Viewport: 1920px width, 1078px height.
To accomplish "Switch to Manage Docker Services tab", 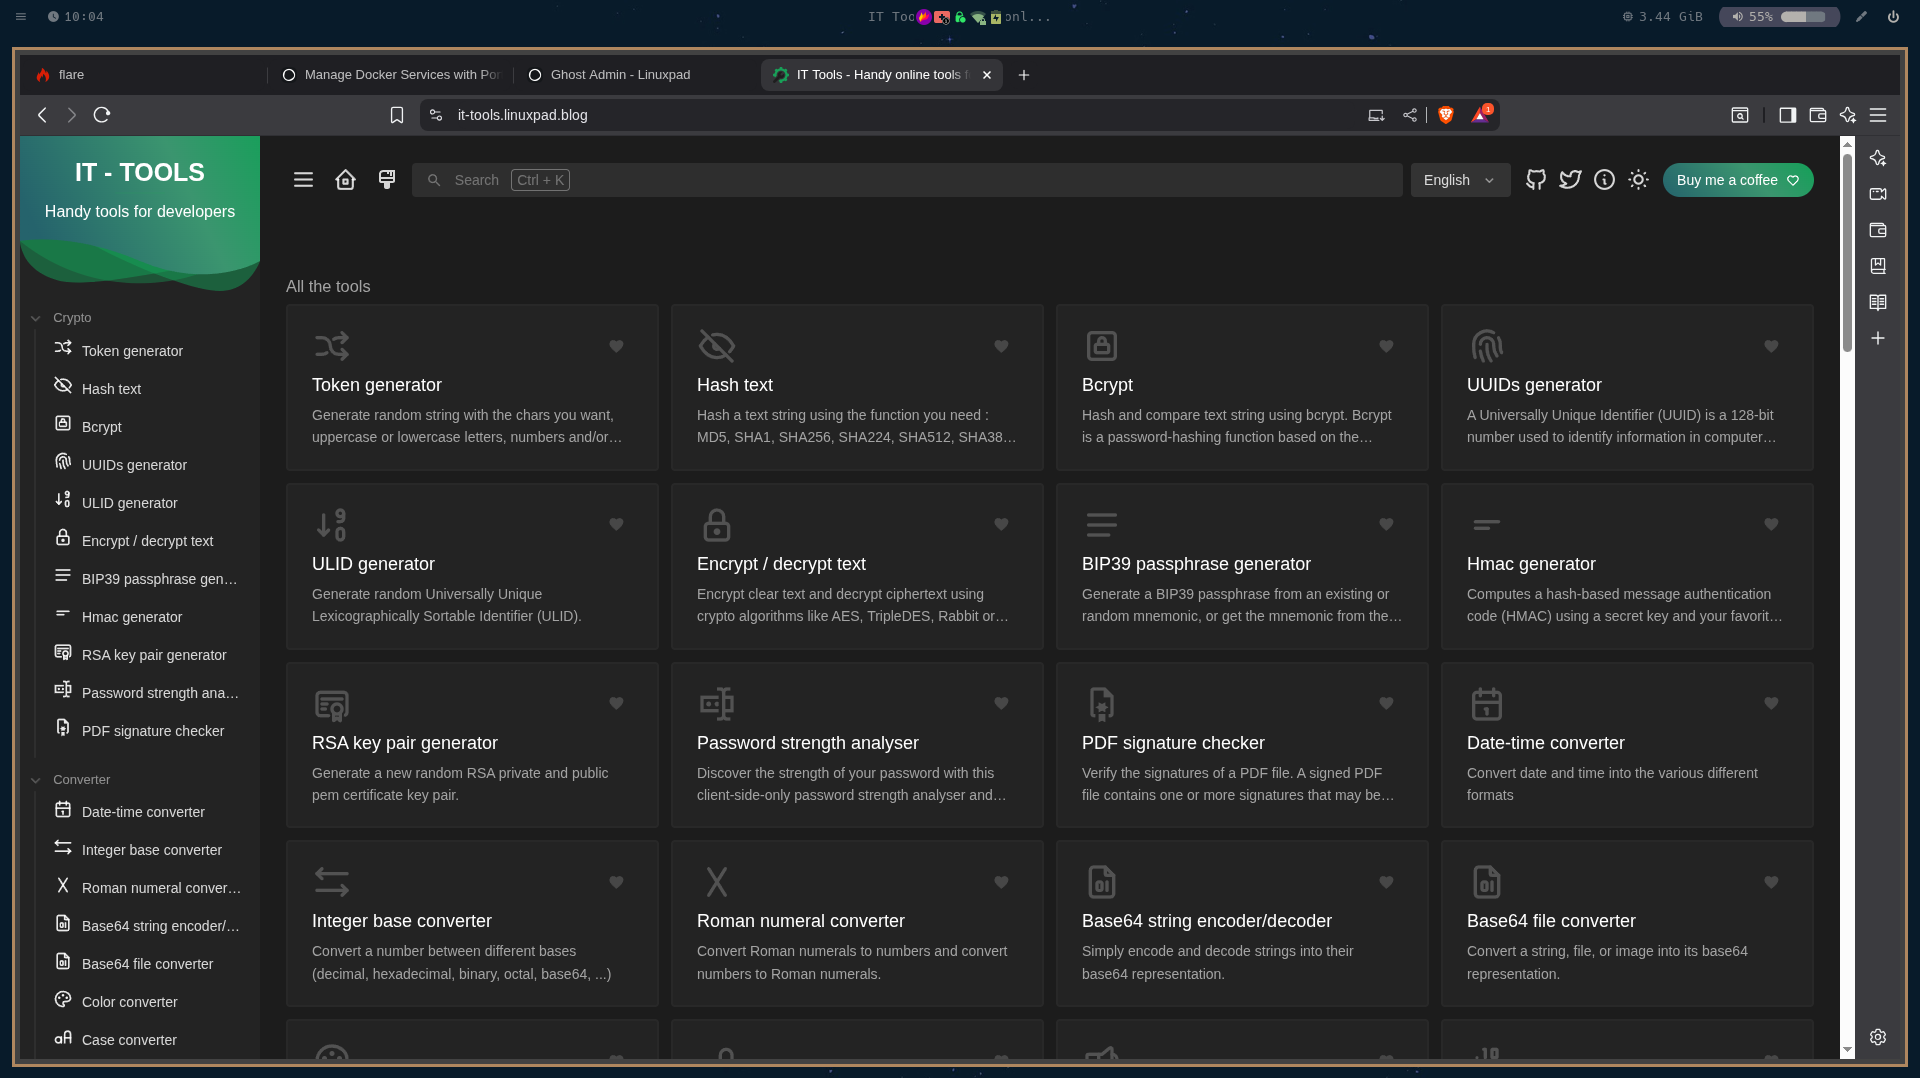I will pos(391,75).
